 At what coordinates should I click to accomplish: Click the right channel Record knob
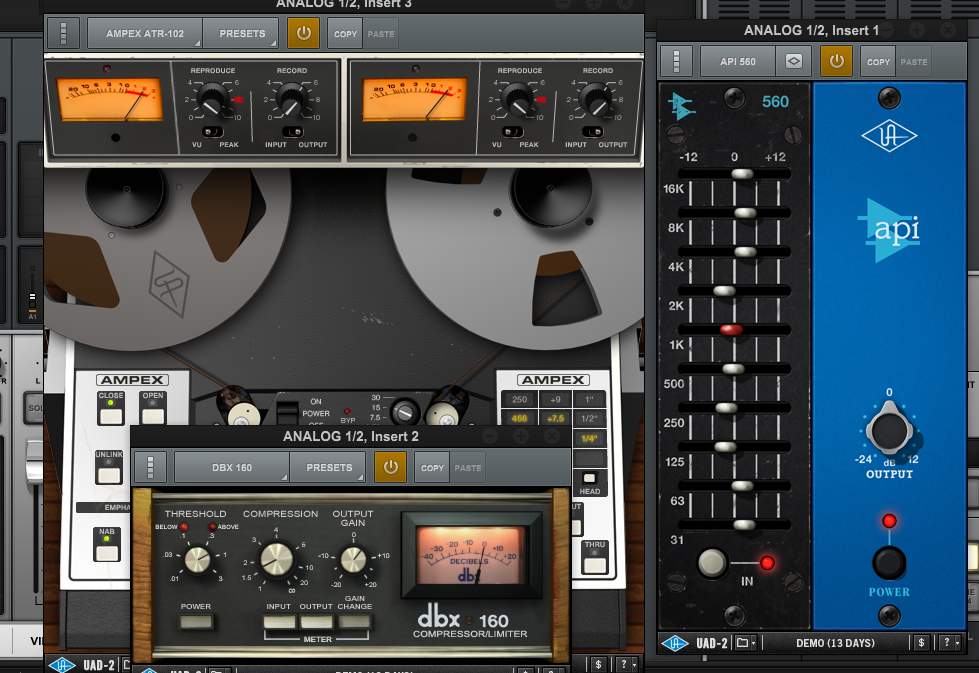tap(596, 100)
